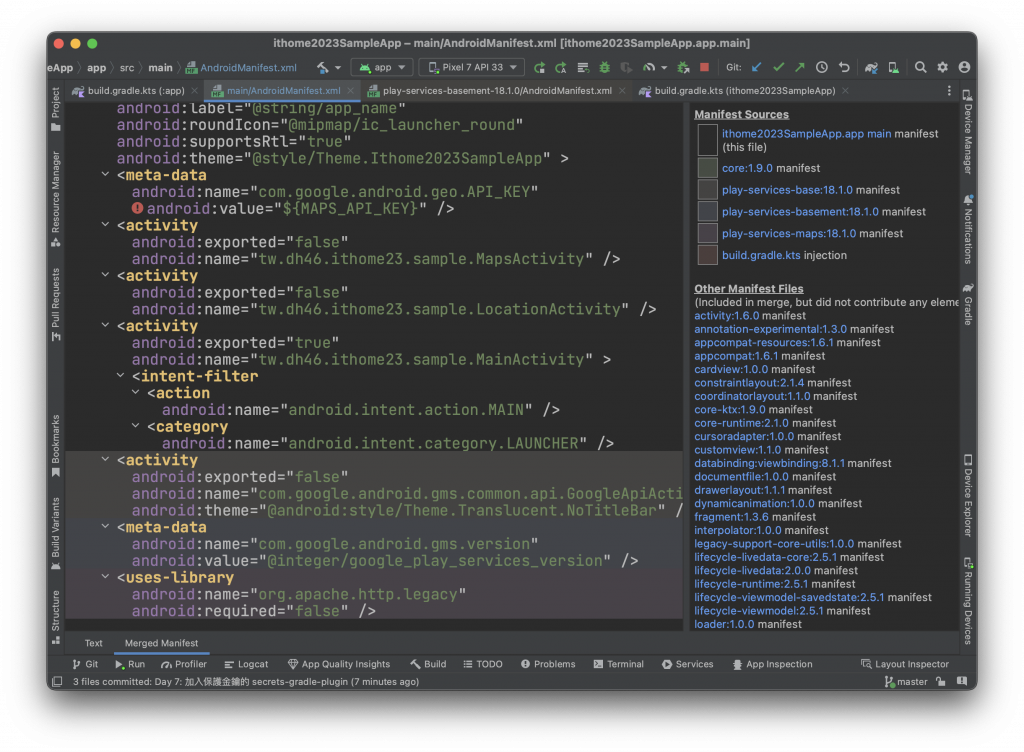Image resolution: width=1024 pixels, height=752 pixels.
Task: Open the Problems tool window
Action: [x=548, y=664]
